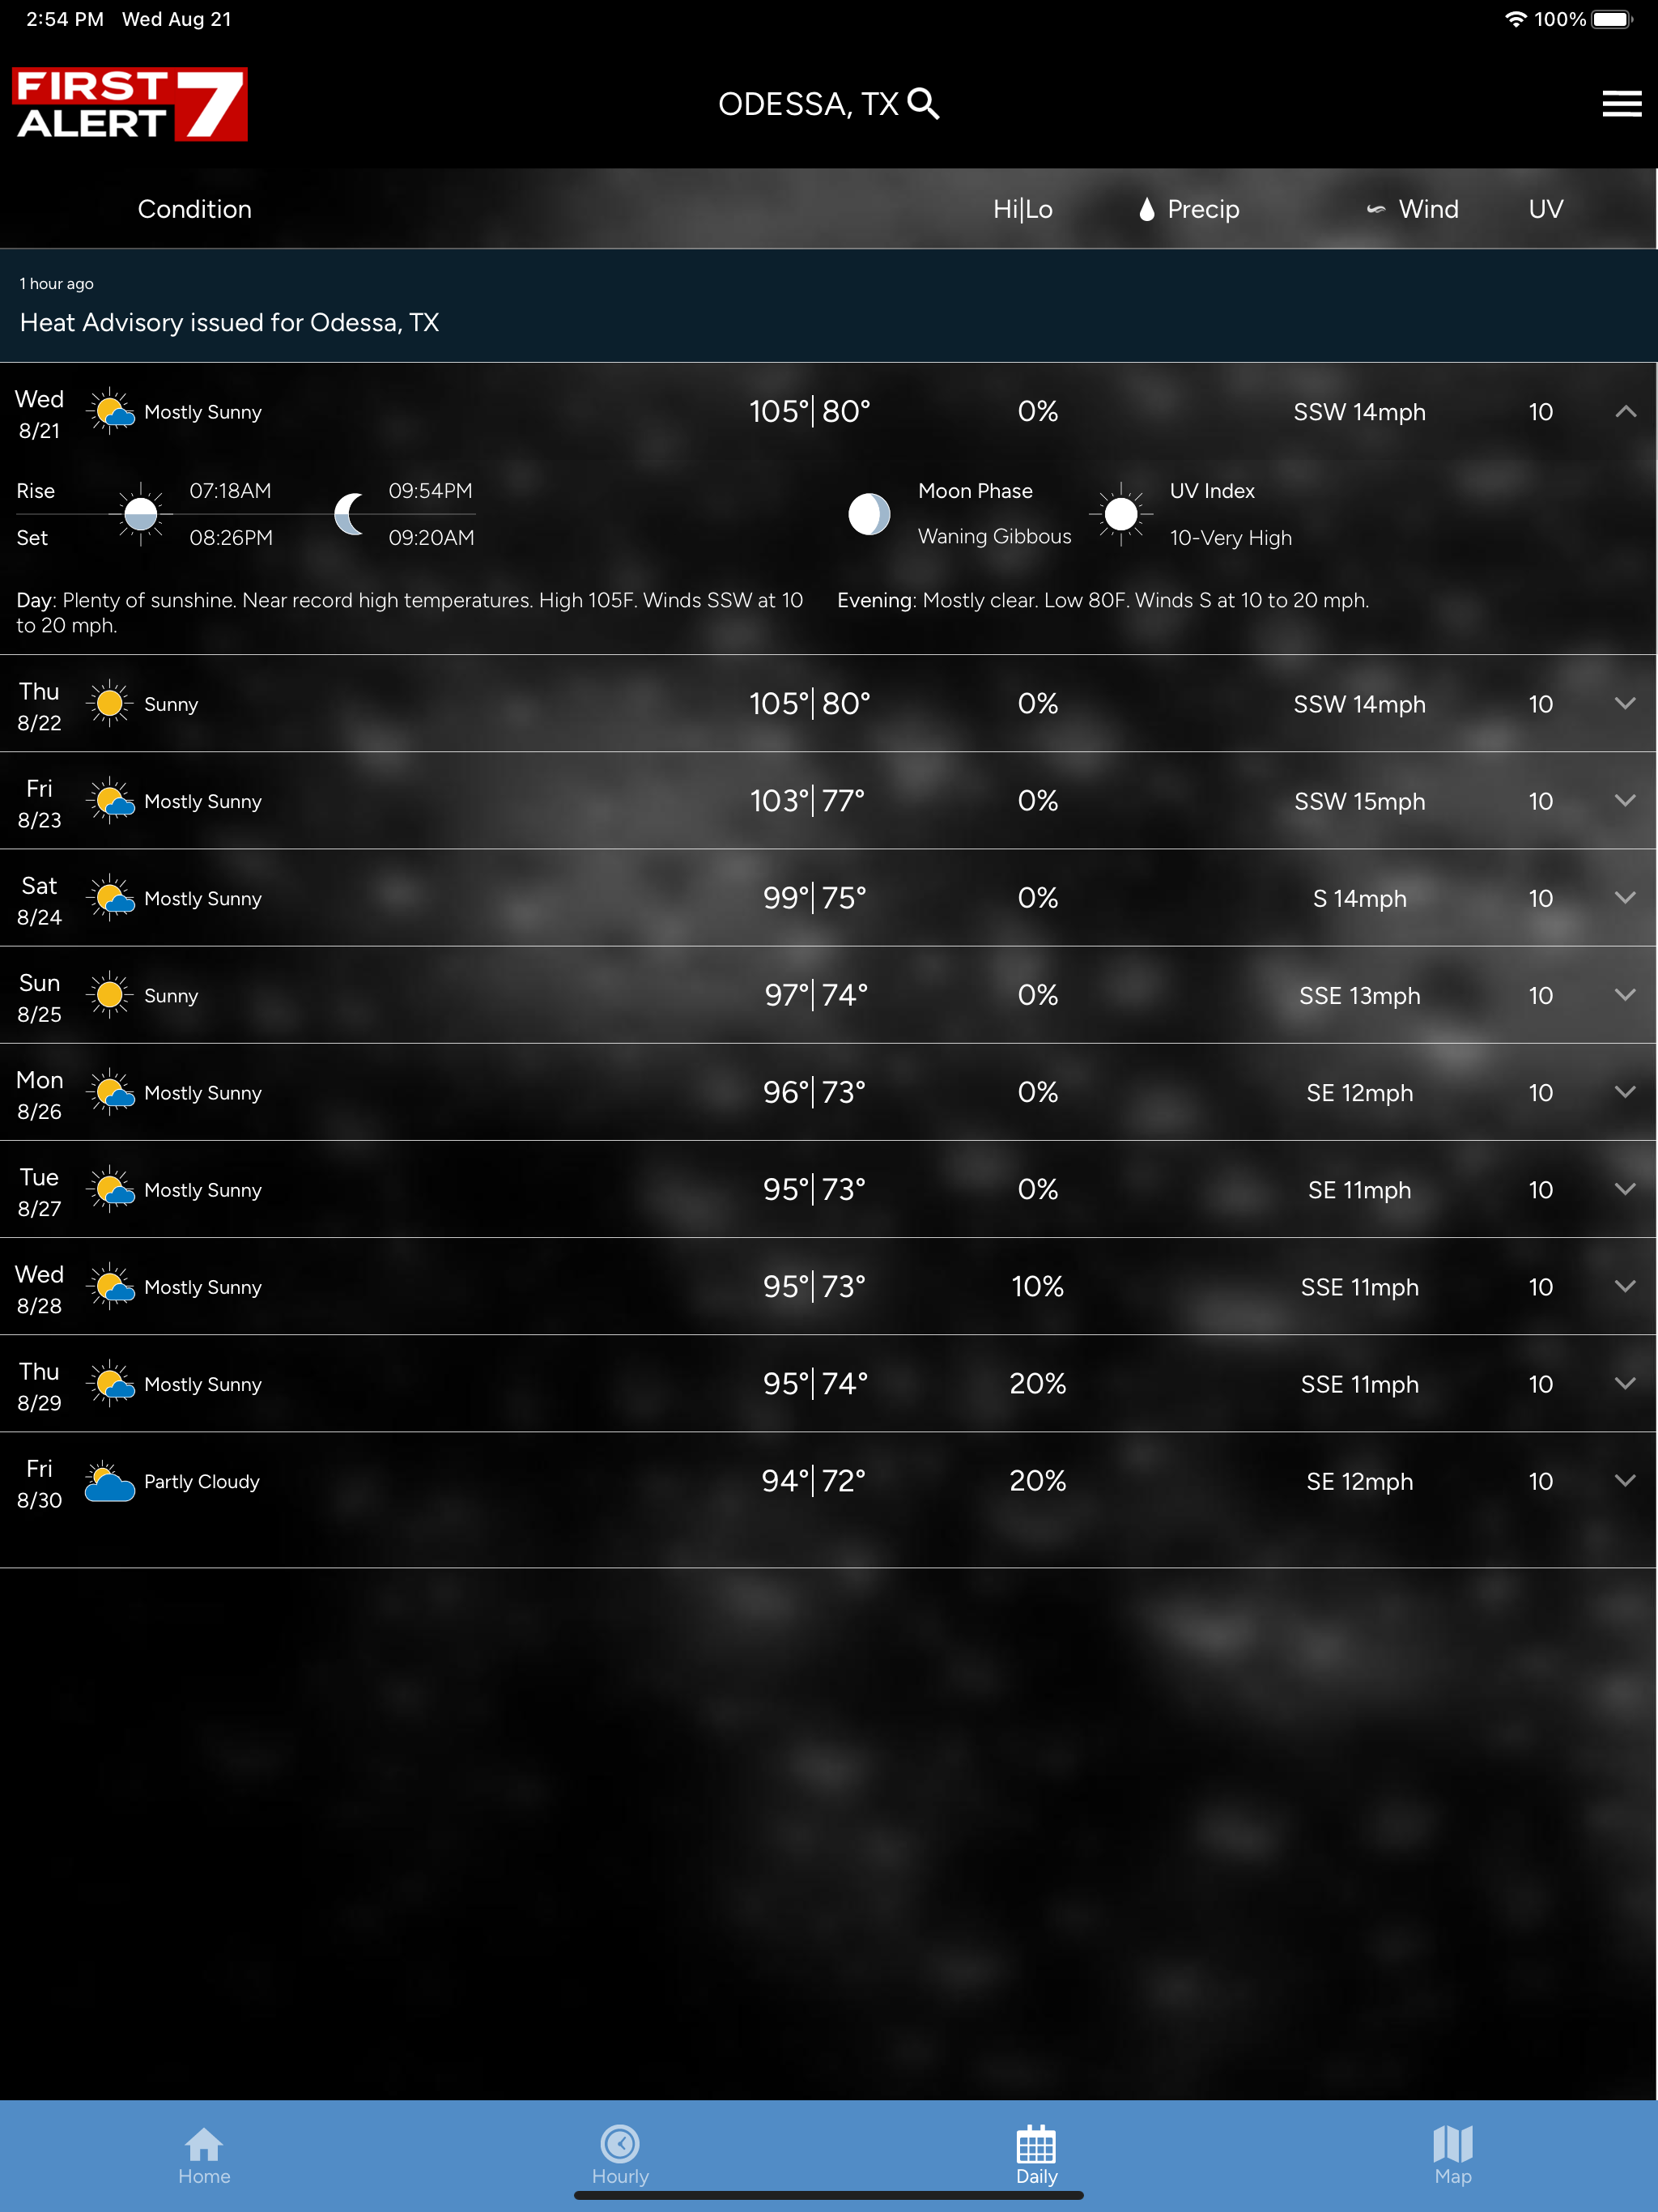The image size is (1658, 2212).
Task: Collapse the Wed 8/21 forecast details
Action: pyautogui.click(x=1625, y=411)
